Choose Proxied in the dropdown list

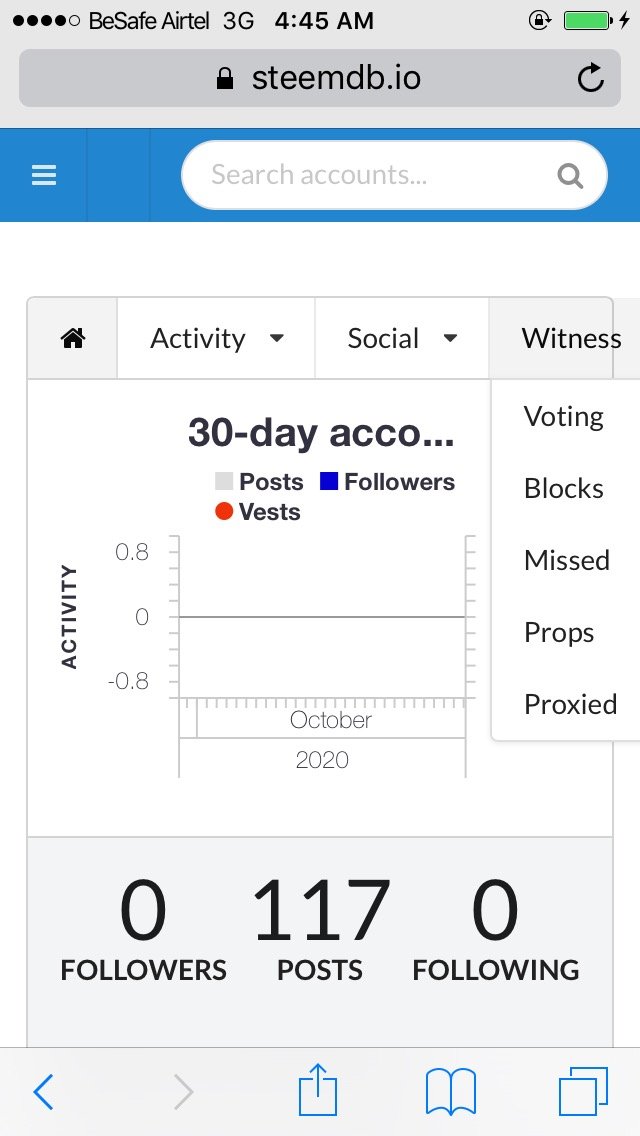[570, 704]
